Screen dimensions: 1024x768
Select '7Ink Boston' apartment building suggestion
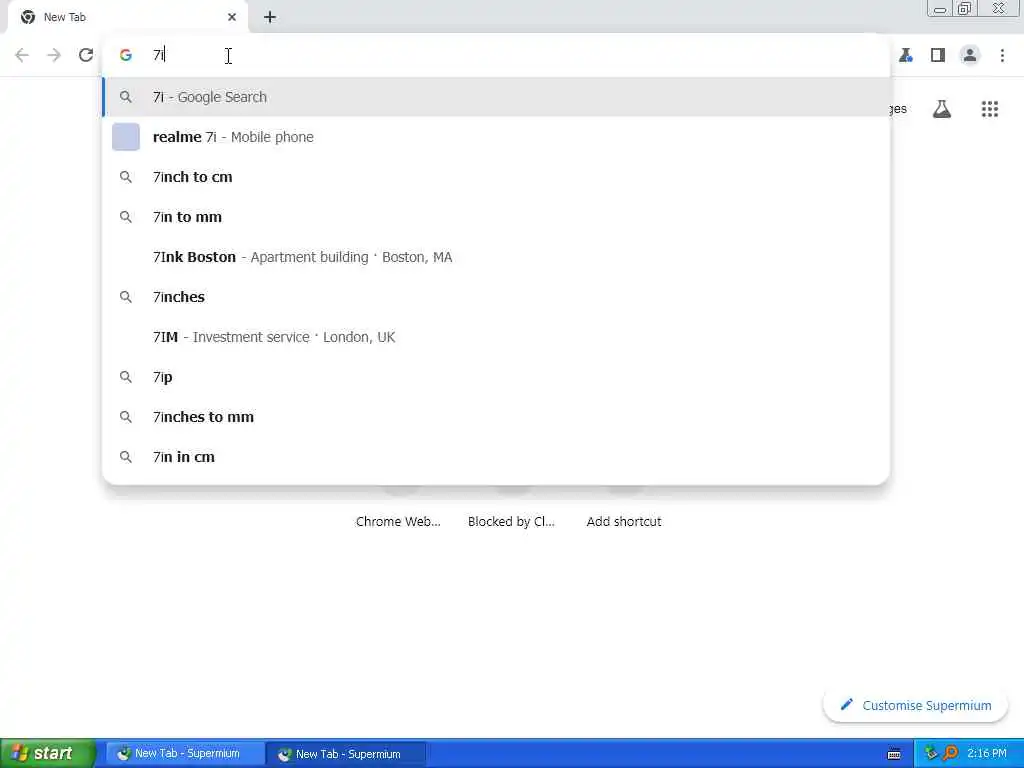pos(496,257)
